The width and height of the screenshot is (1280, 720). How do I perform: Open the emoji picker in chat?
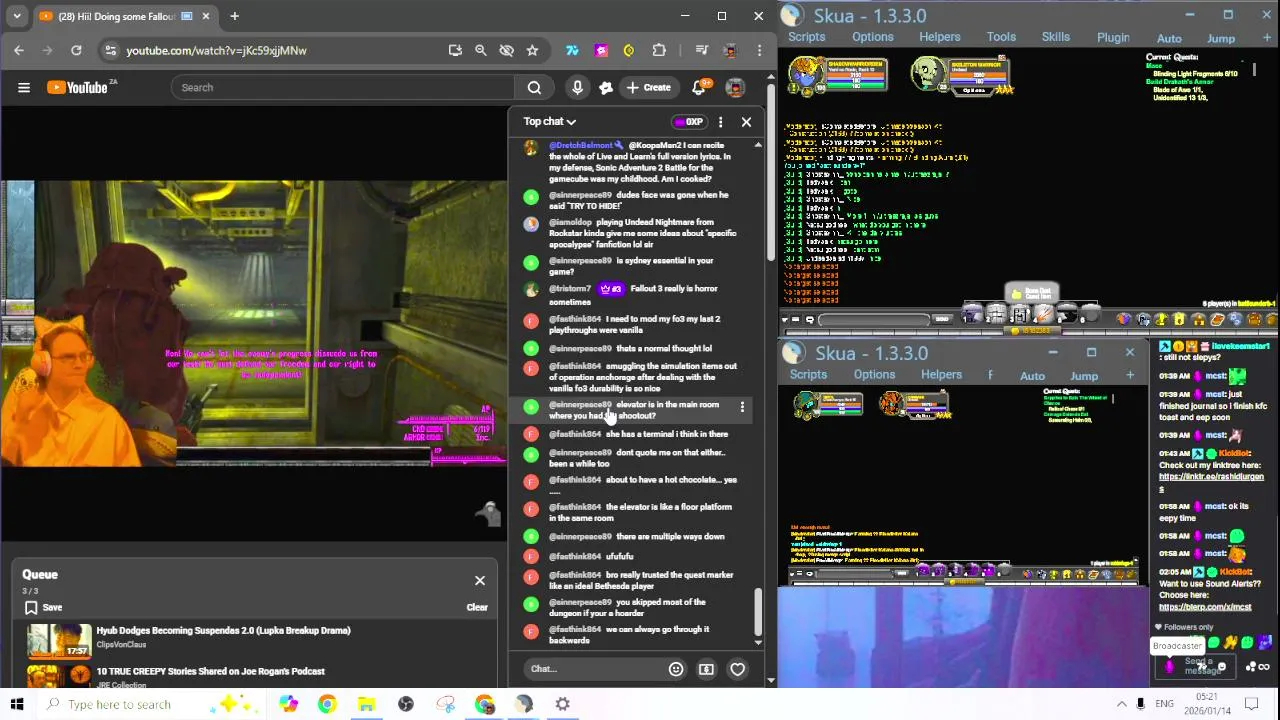point(676,669)
